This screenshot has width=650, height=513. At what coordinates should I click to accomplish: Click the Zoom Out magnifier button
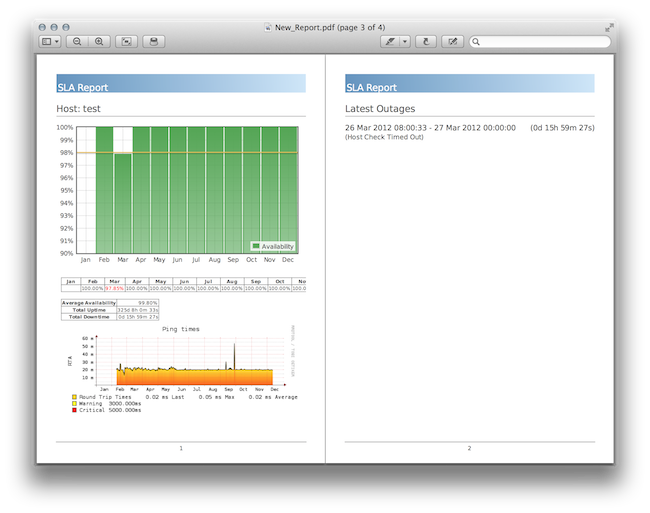(77, 42)
